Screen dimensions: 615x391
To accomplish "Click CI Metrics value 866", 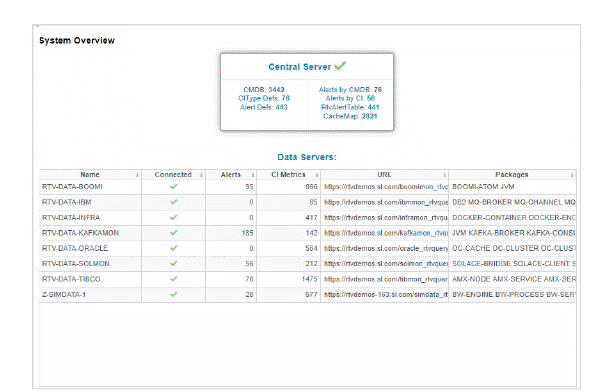I will [311, 187].
